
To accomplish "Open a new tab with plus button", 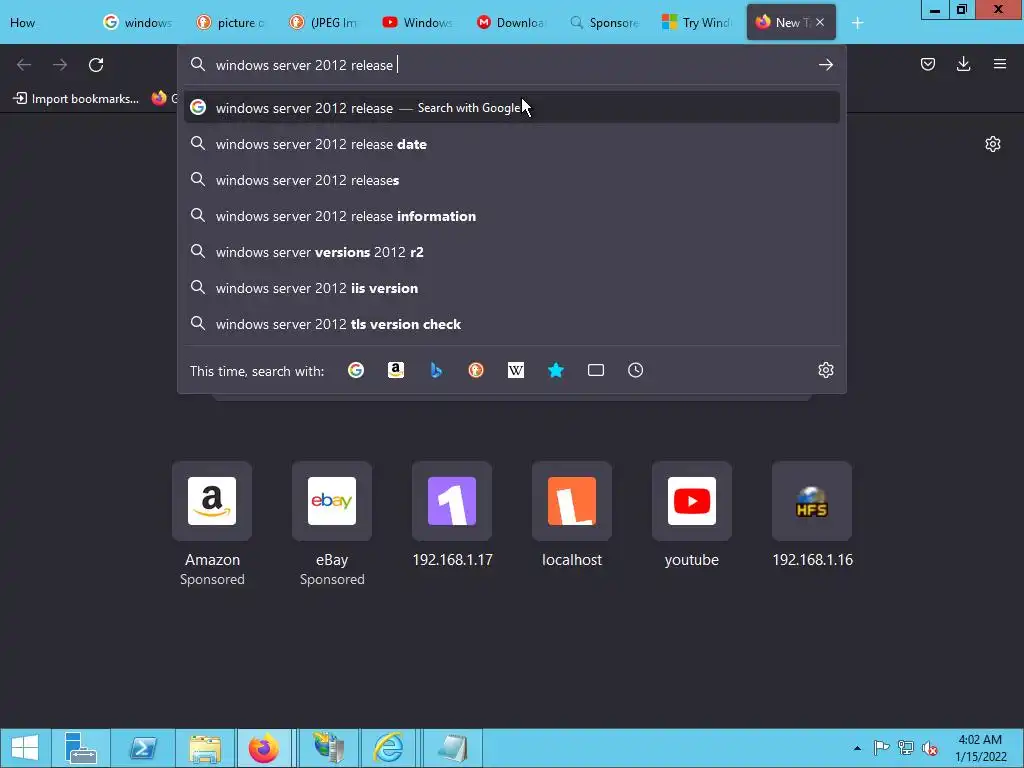I will click(857, 23).
